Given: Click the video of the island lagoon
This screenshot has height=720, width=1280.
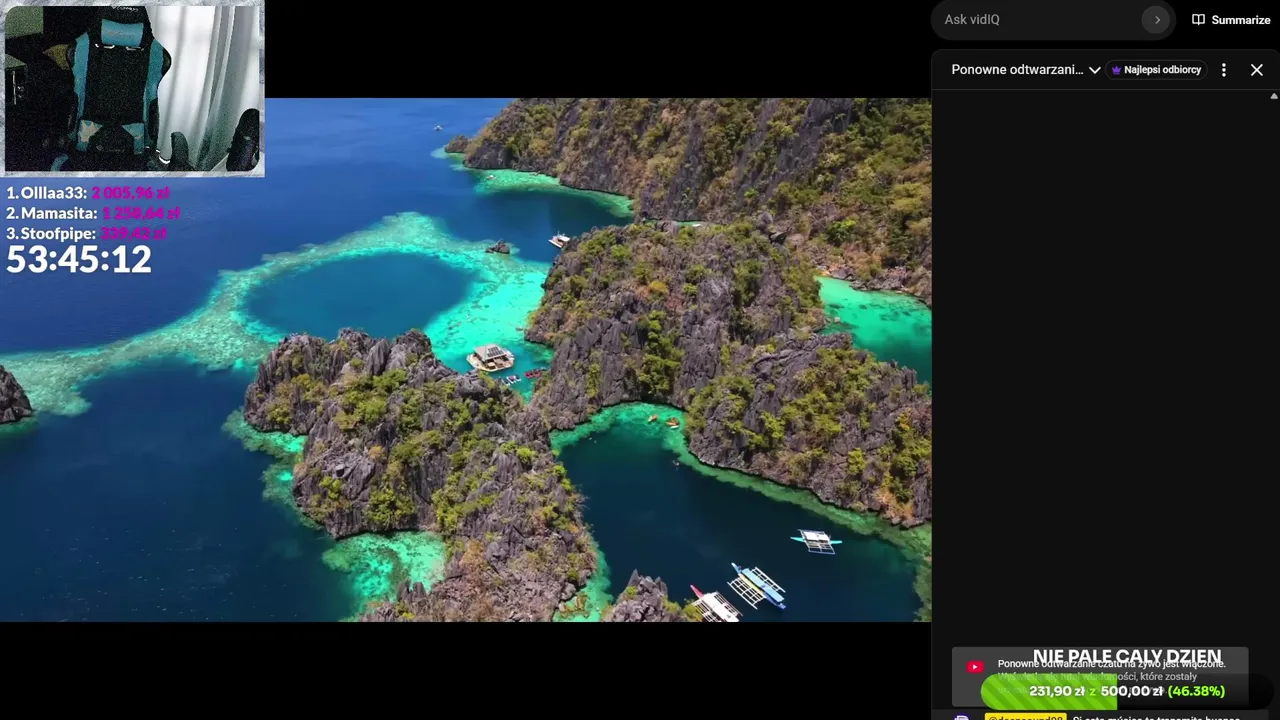Looking at the screenshot, I should click(466, 360).
